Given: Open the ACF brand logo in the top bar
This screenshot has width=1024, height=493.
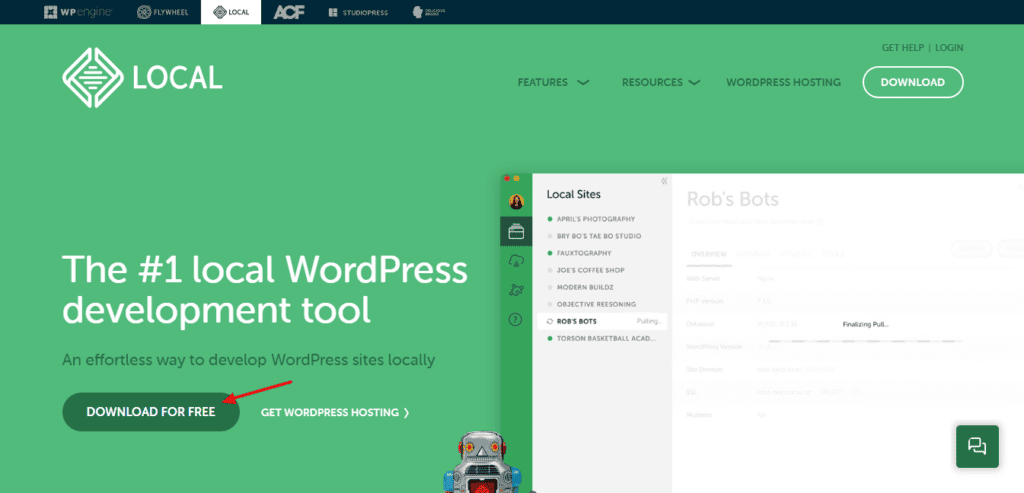Looking at the screenshot, I should pos(289,12).
